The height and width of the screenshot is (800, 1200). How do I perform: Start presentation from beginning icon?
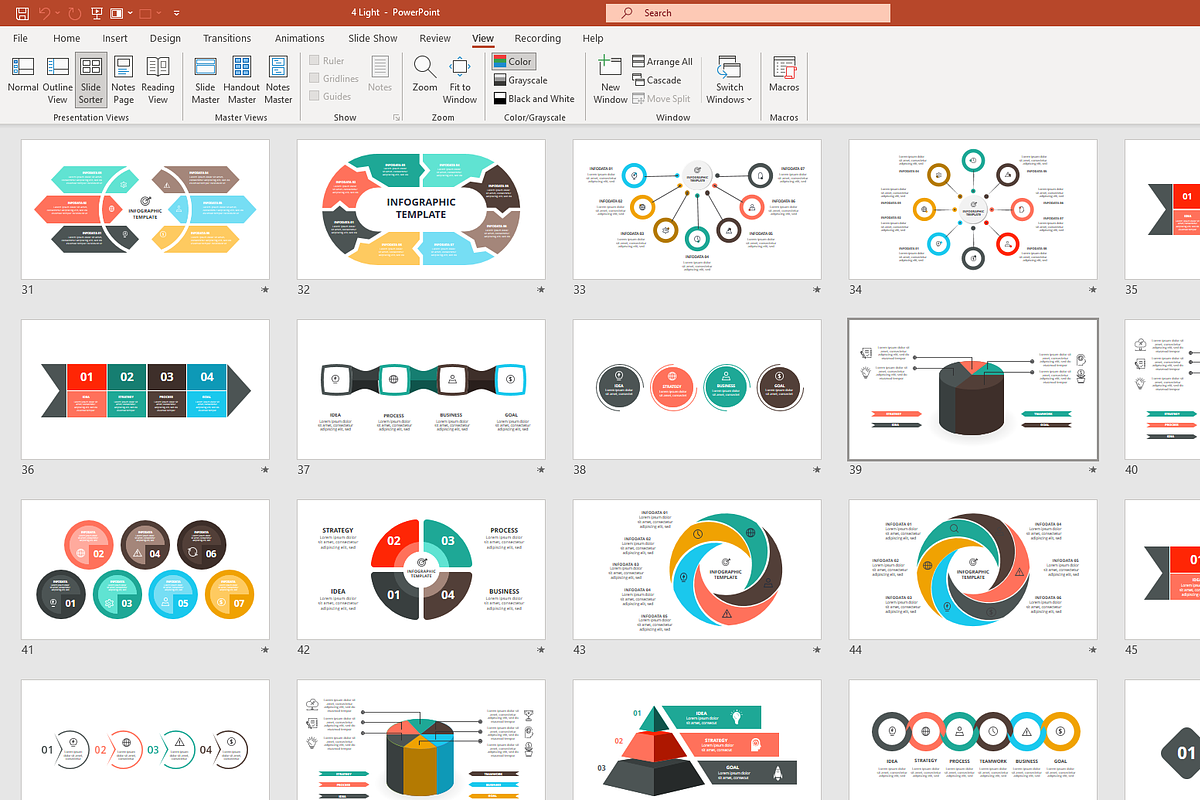point(97,13)
